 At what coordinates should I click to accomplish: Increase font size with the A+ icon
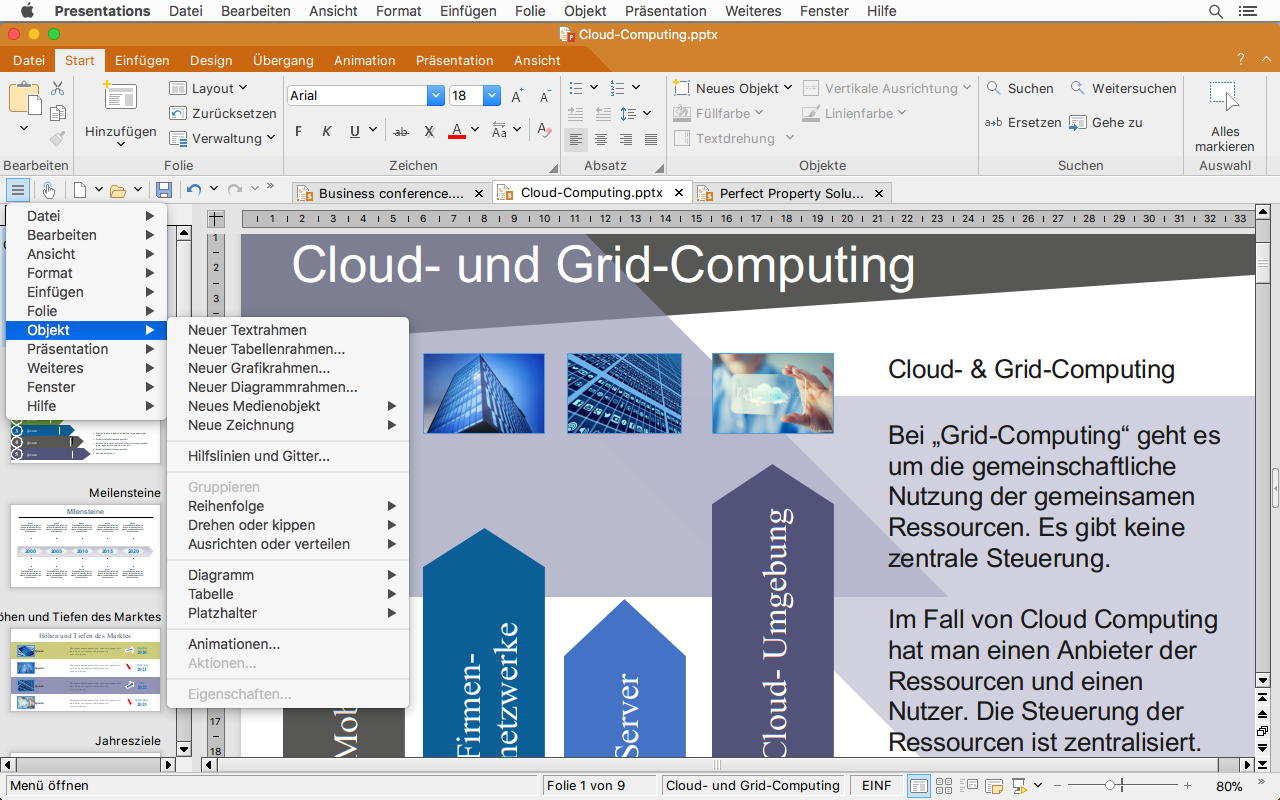[517, 96]
